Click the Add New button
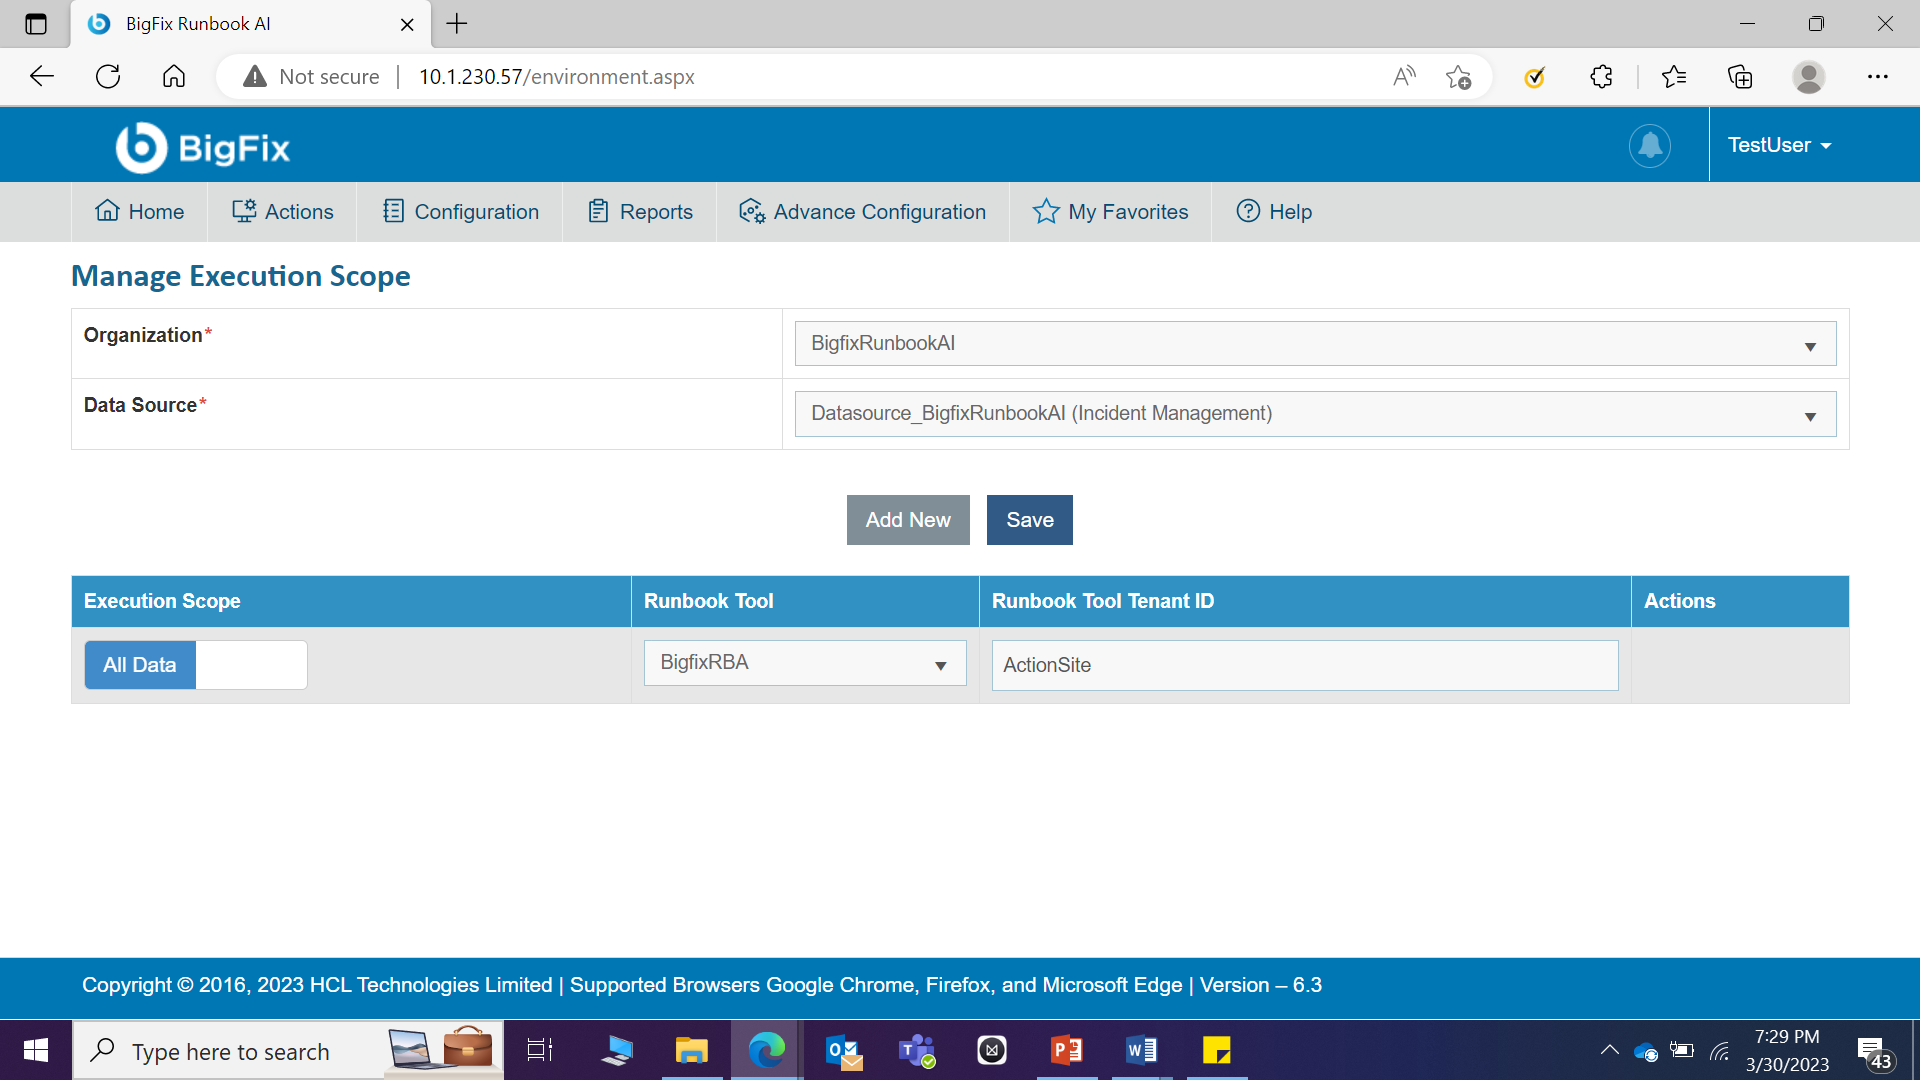Screen dimensions: 1920x1080 coord(907,520)
